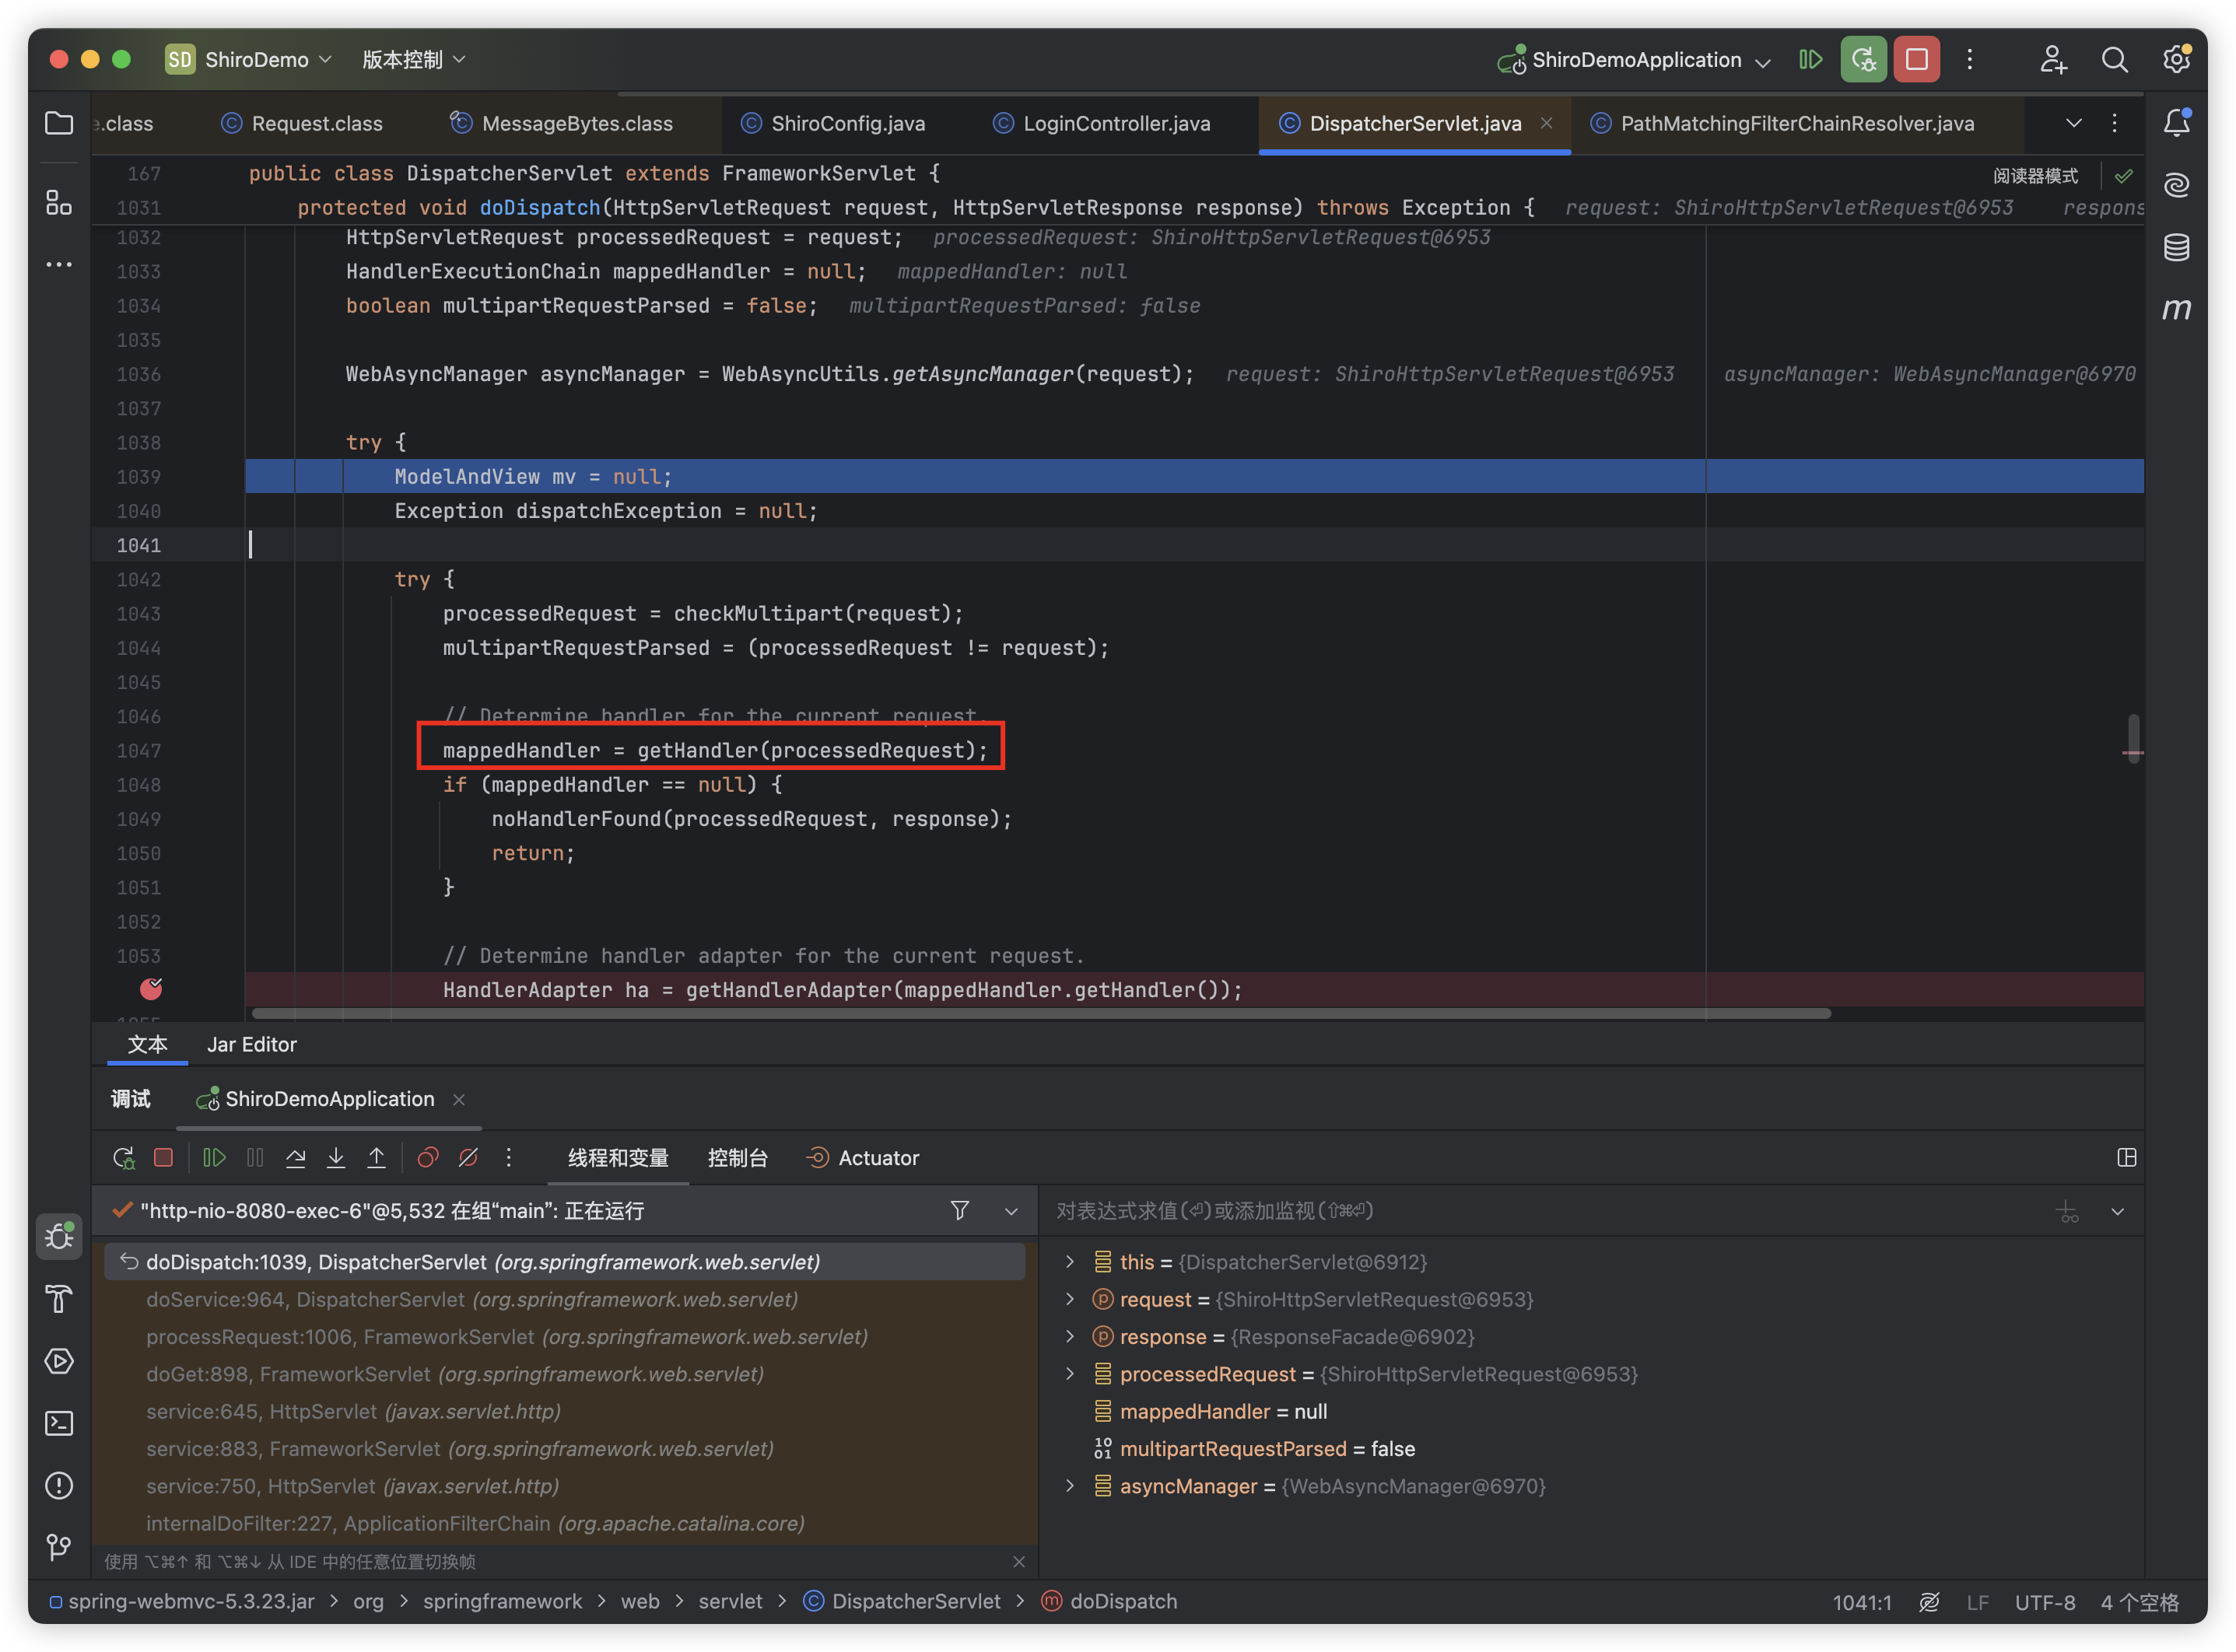Open Search Everywhere magnifier
2236x1652 pixels.
[2114, 59]
